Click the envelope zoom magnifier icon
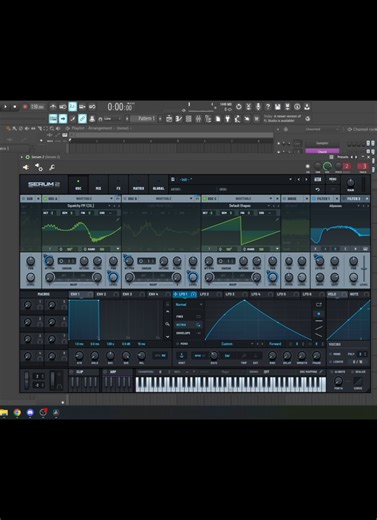This screenshot has width=377, height=520. [x=167, y=324]
